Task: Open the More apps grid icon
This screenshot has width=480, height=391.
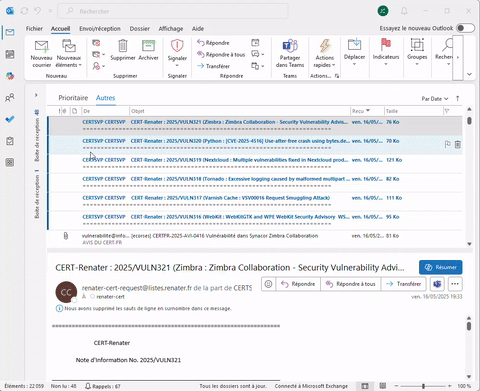Action: (x=10, y=162)
